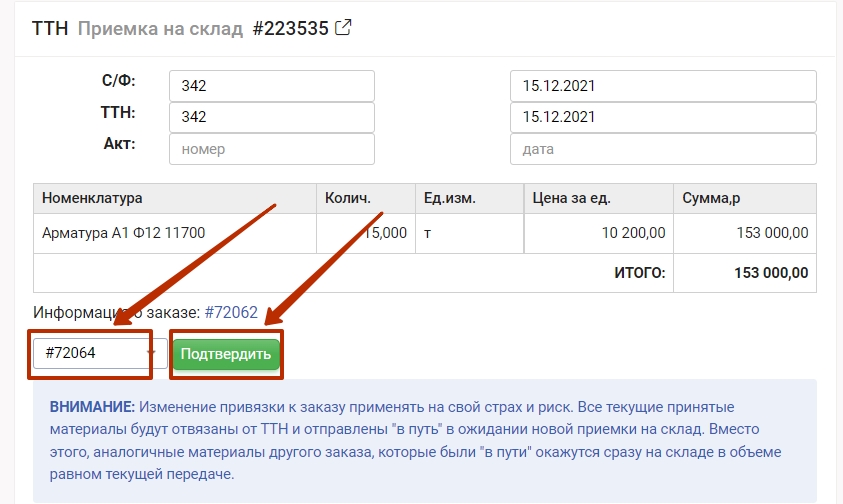This screenshot has height=504, width=843.
Task: Click the С/Ф date field
Action: tap(663, 86)
